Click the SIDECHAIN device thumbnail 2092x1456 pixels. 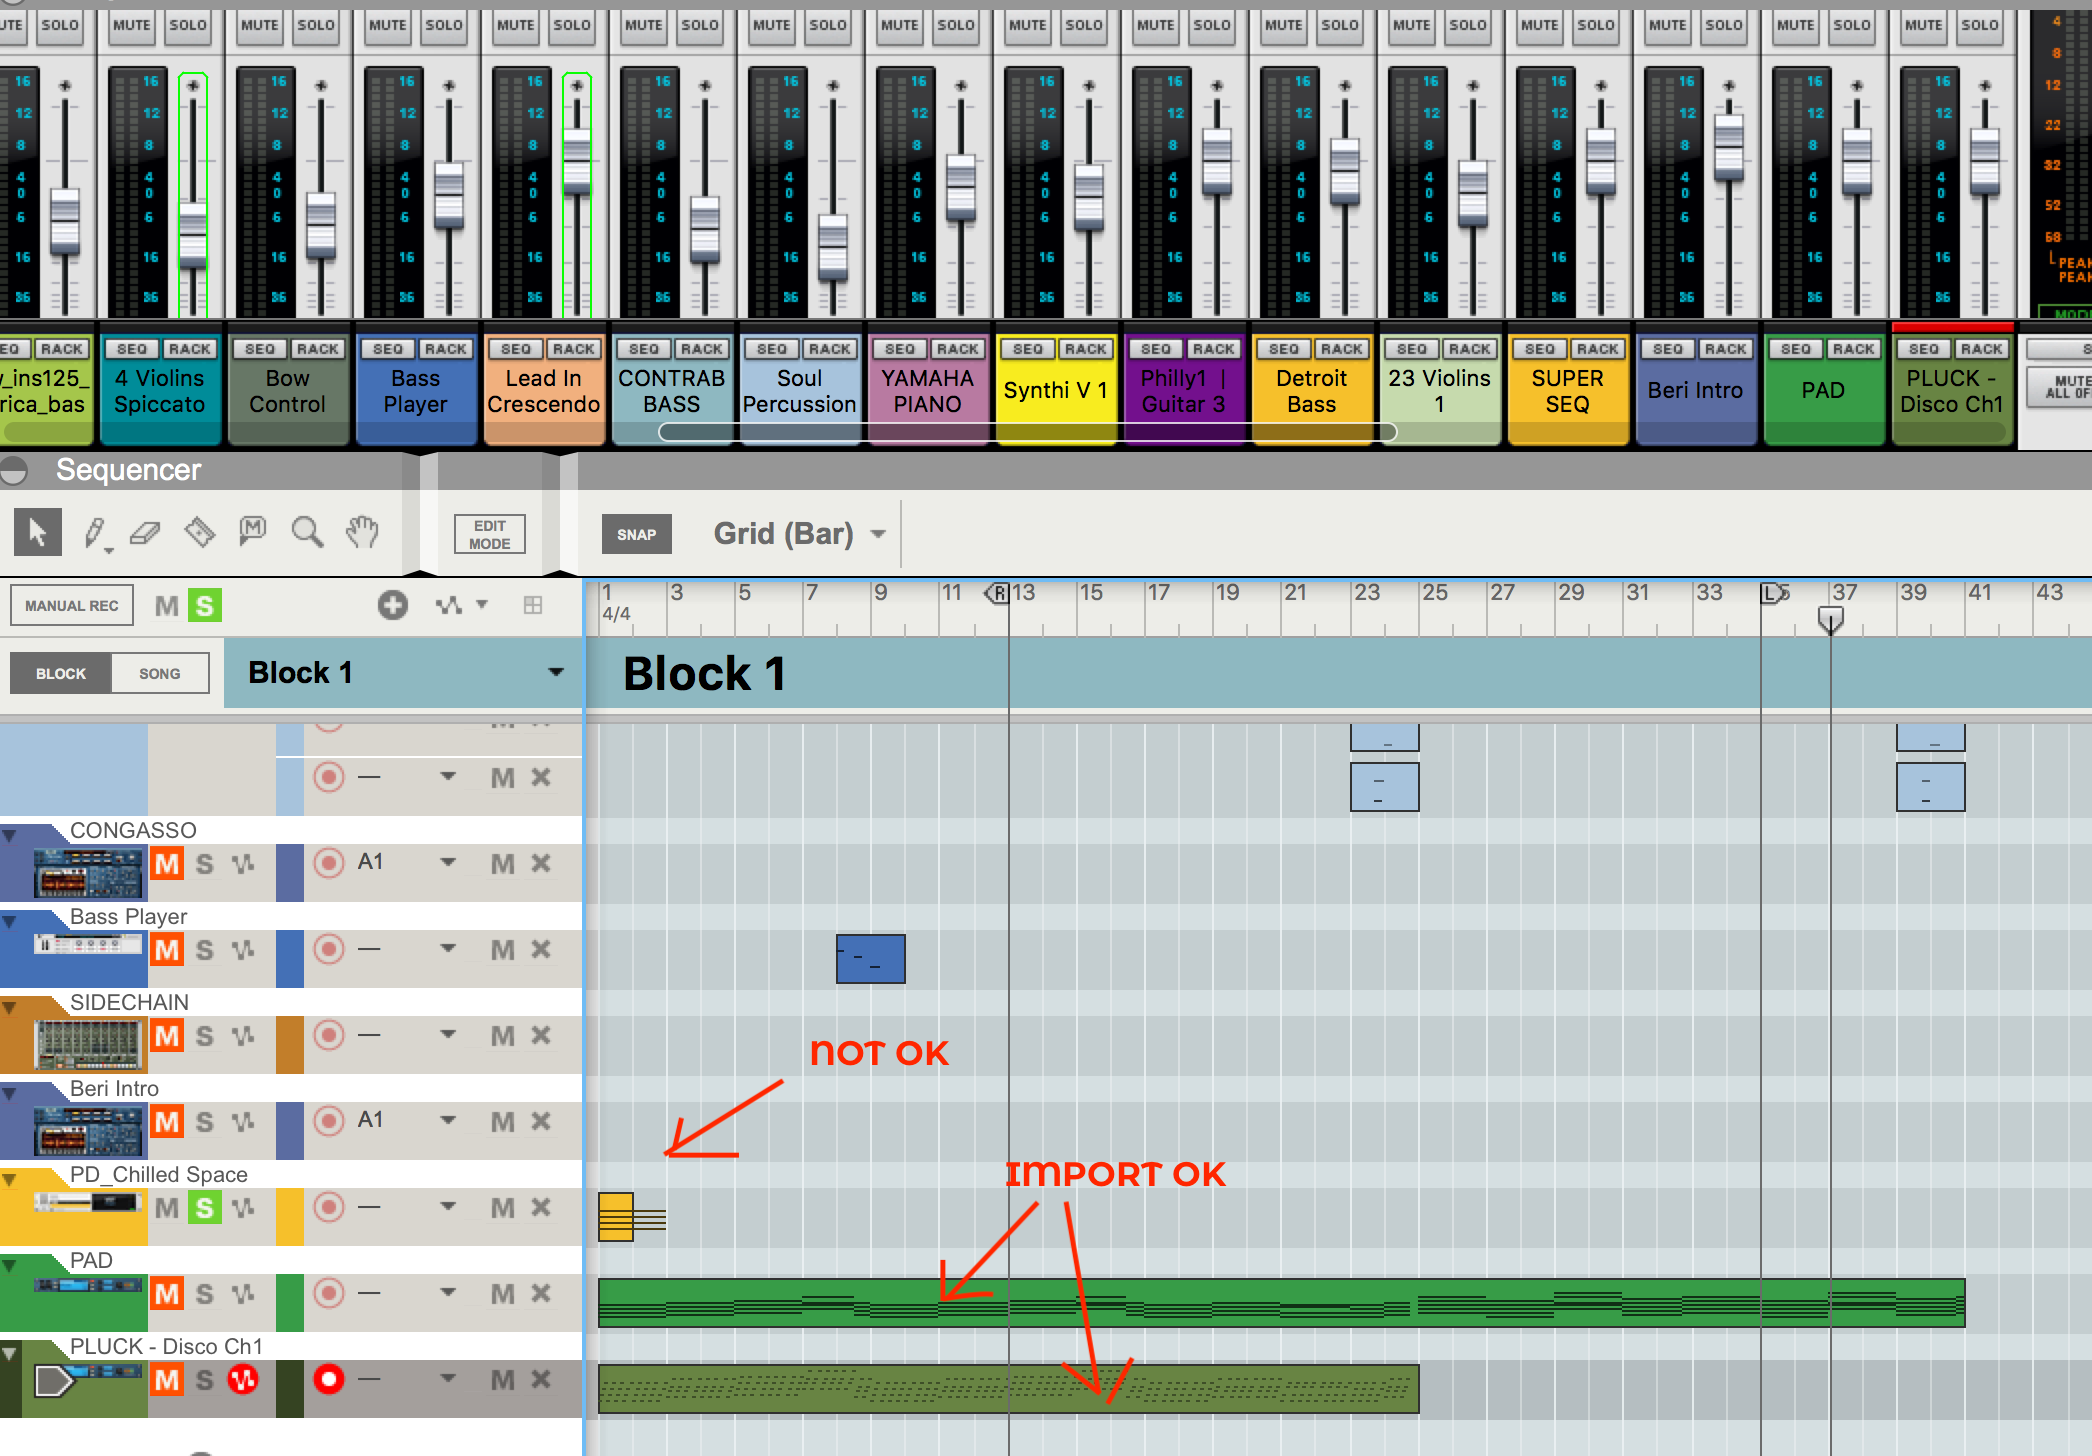(x=88, y=1045)
